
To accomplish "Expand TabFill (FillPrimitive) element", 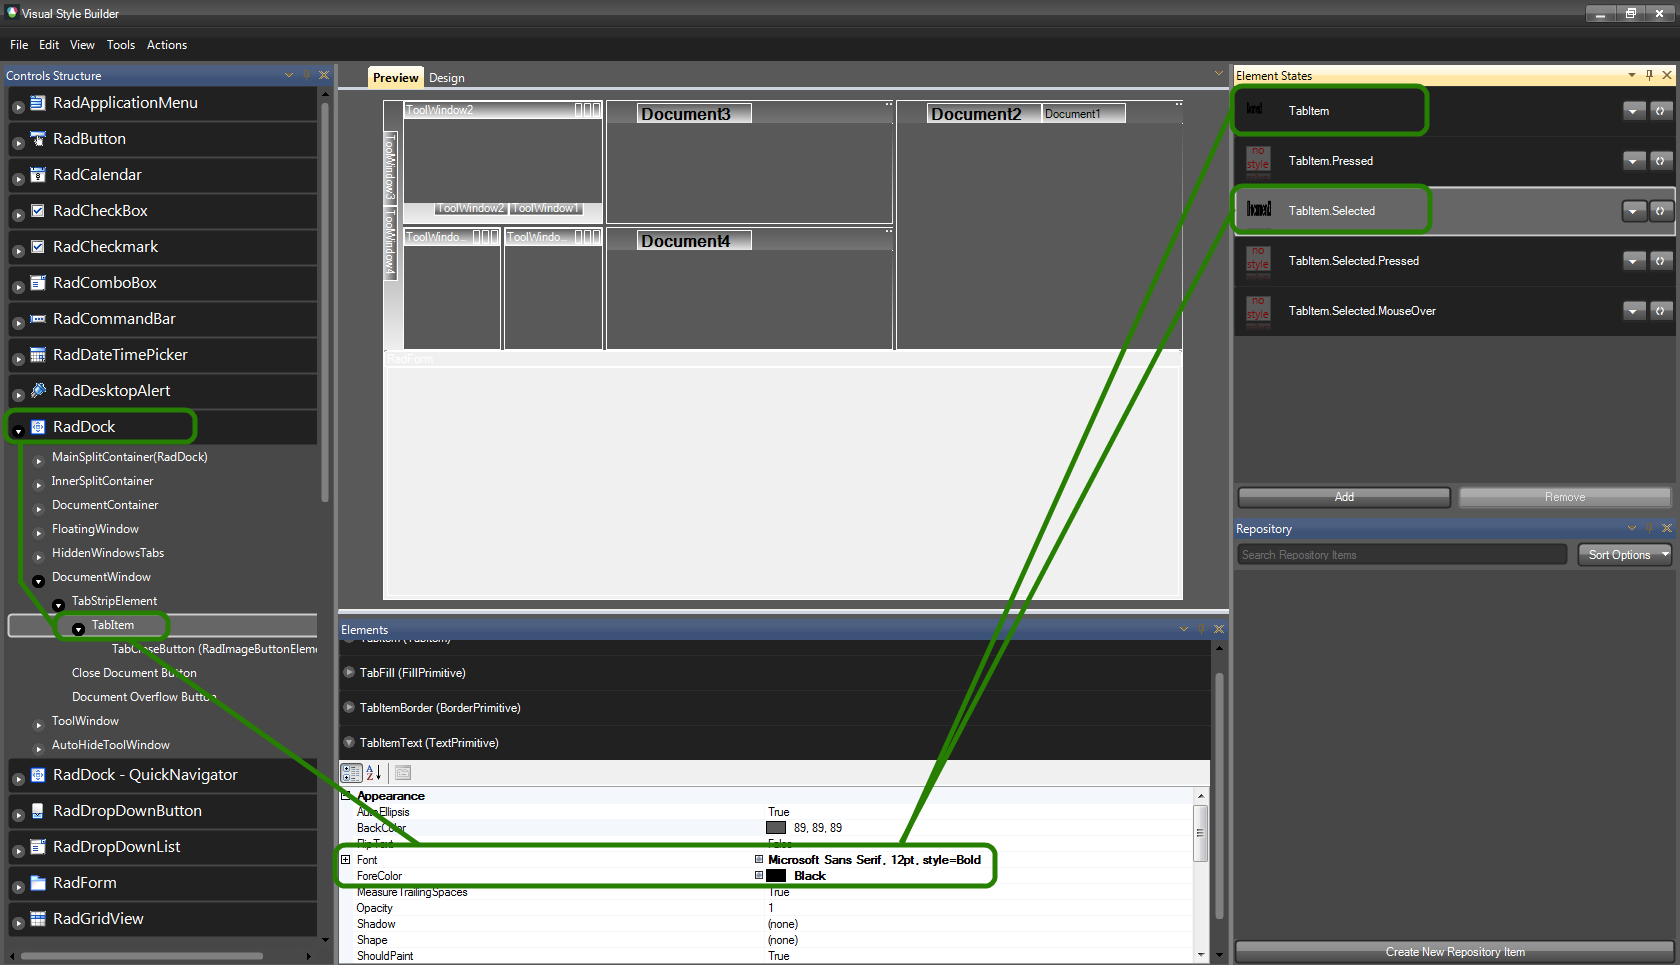I will tap(349, 672).
